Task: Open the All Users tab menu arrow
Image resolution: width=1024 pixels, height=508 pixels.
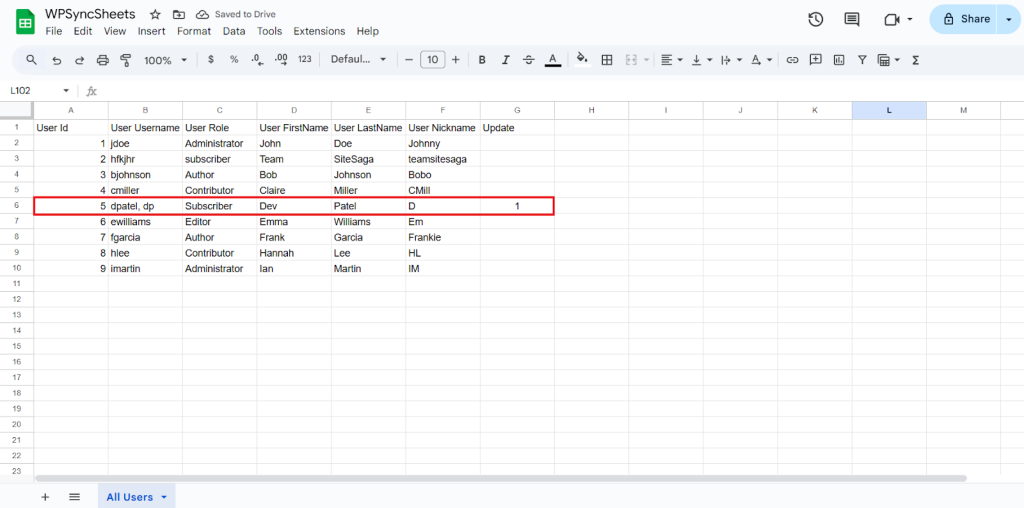Action: 164,498
